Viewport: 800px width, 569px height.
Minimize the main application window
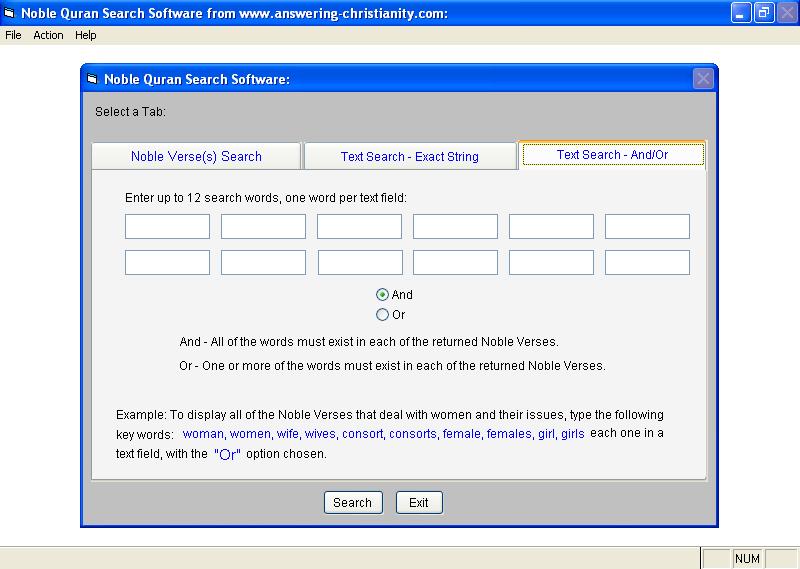tap(741, 13)
